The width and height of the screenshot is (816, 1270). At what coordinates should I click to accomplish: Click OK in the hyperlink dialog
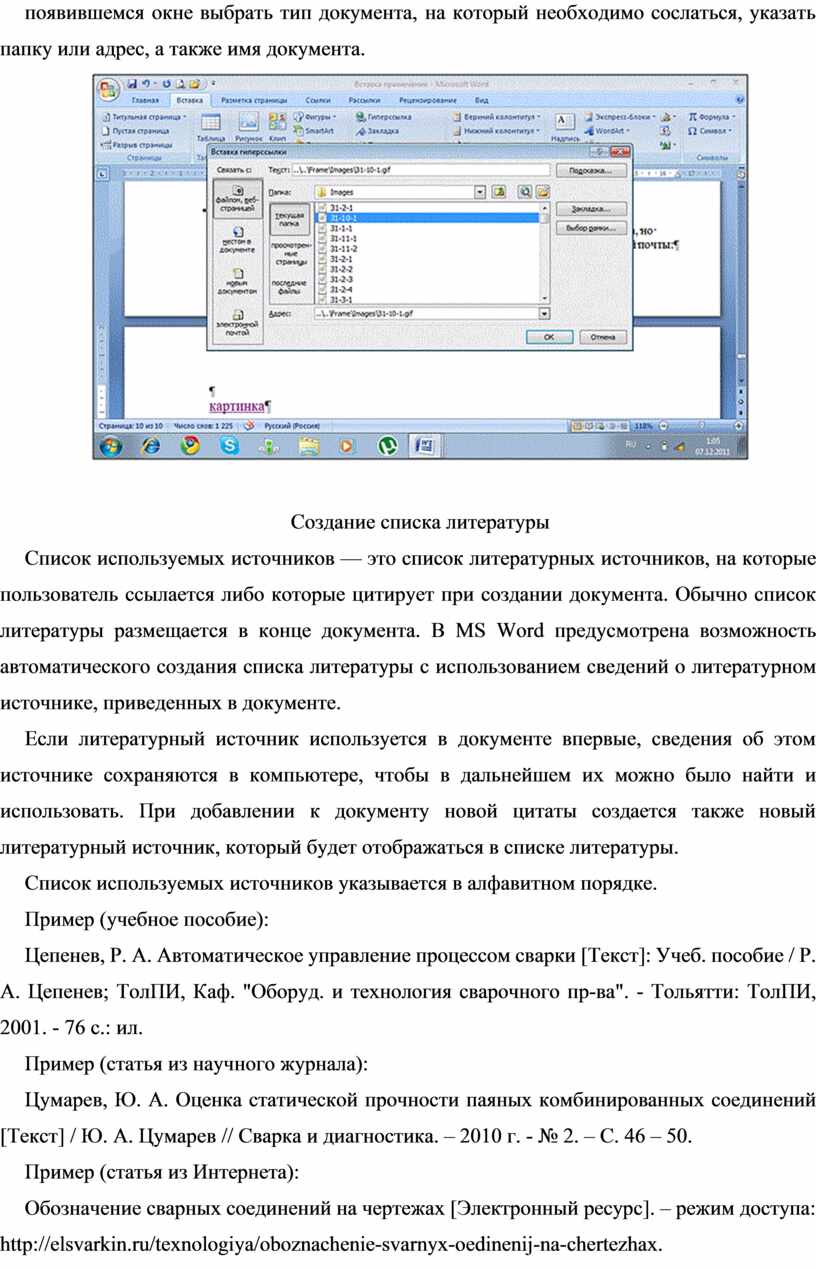[x=549, y=338]
